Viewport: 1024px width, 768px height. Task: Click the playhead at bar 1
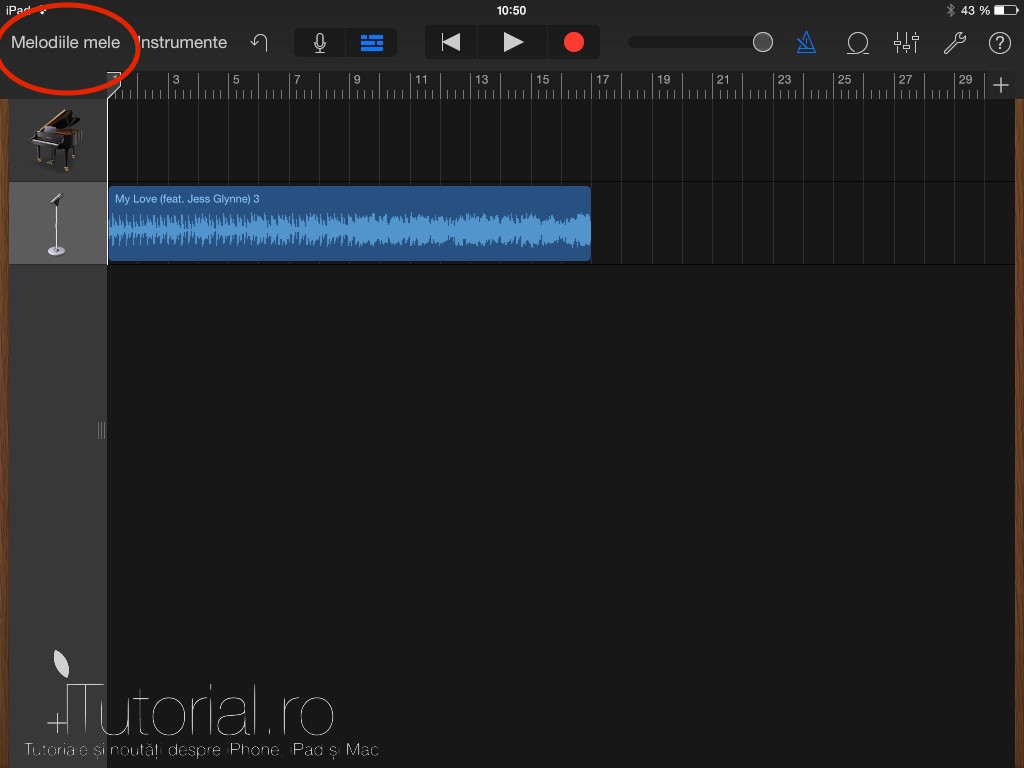click(x=114, y=85)
